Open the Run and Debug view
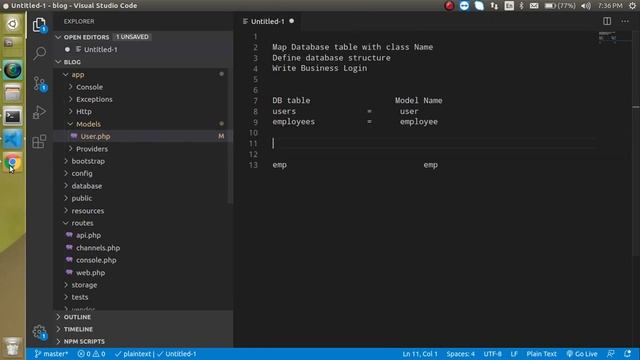Viewport: 640px width, 360px height. coord(39,112)
